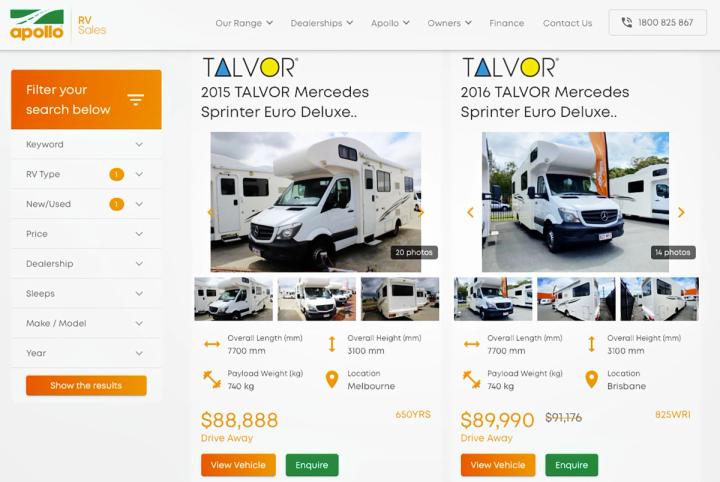
Task: Click View Vehicle for the $88,888 motorhome
Action: pos(238,465)
